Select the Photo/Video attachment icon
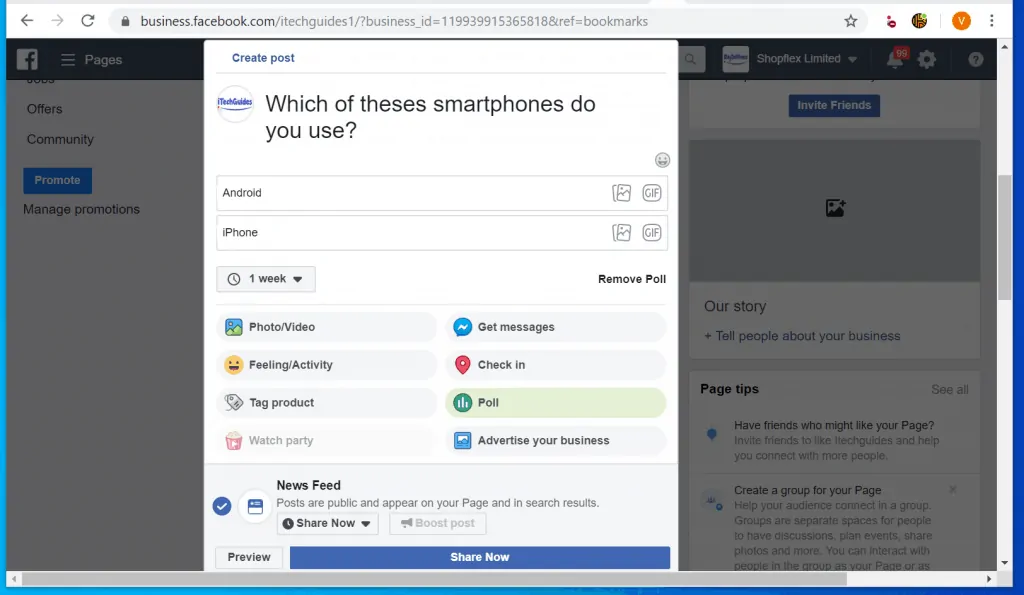Screen dimensions: 1024x595 pyautogui.click(x=234, y=327)
